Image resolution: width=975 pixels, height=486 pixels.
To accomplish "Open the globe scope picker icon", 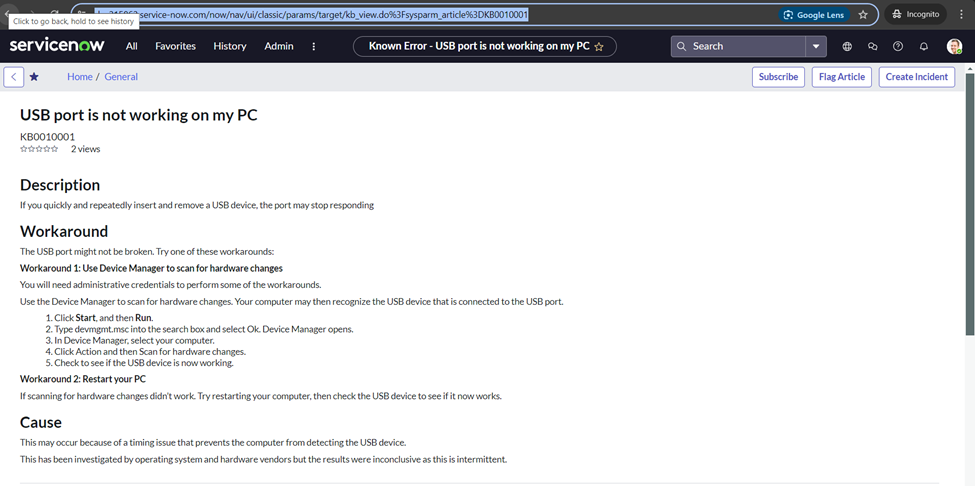I will pyautogui.click(x=847, y=46).
